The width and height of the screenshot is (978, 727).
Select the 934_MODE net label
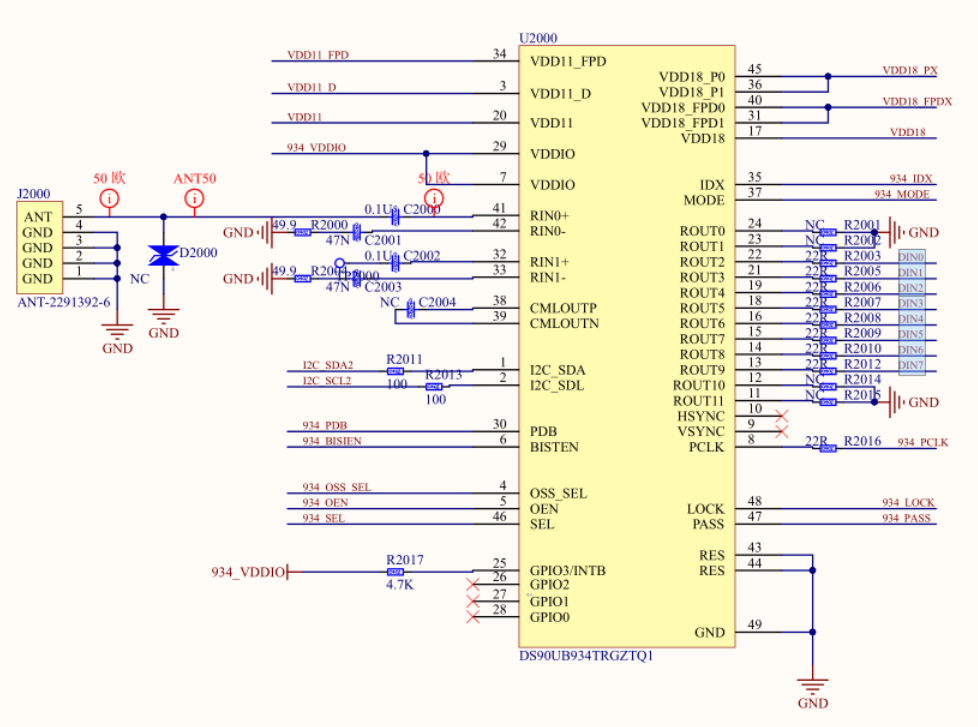pos(902,195)
